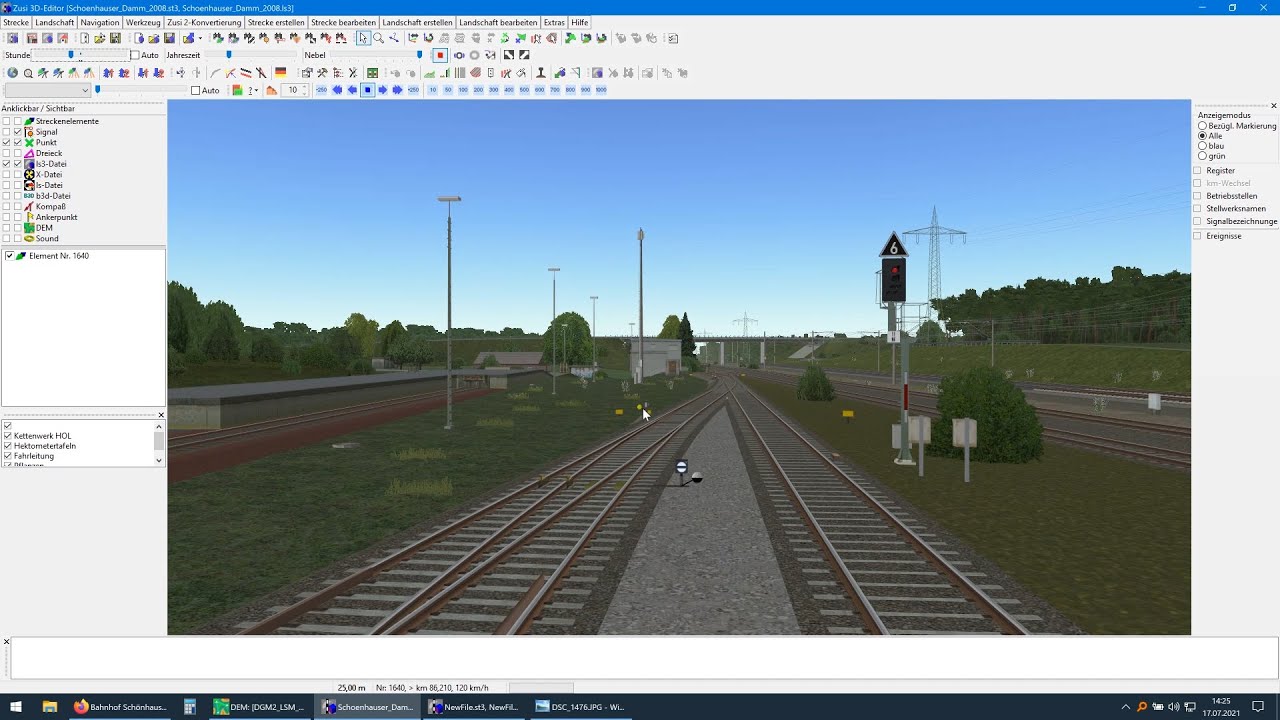Image resolution: width=1280 pixels, height=720 pixels.
Task: Enable the Register checkbox
Action: (x=1198, y=171)
